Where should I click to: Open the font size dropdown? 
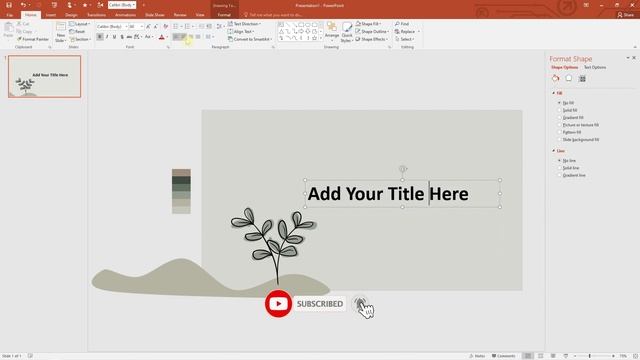[142, 27]
